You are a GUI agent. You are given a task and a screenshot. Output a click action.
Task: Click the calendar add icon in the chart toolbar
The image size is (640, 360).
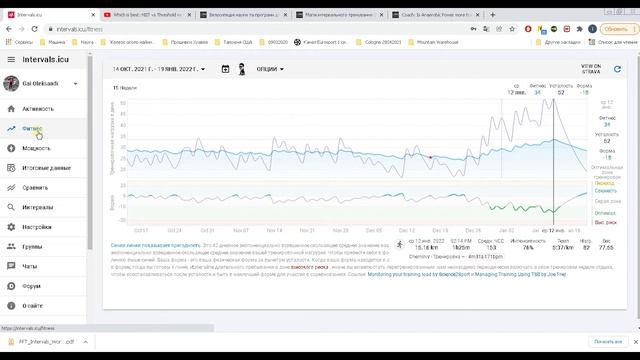(x=225, y=69)
